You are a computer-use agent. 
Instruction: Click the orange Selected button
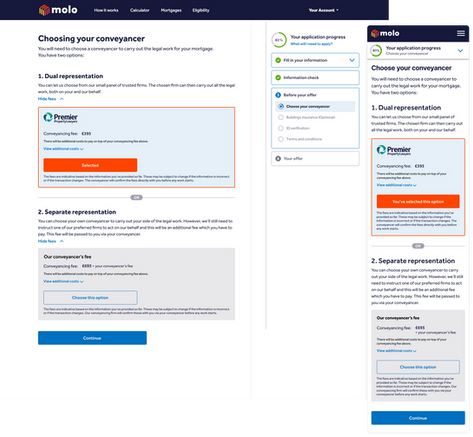pos(90,165)
